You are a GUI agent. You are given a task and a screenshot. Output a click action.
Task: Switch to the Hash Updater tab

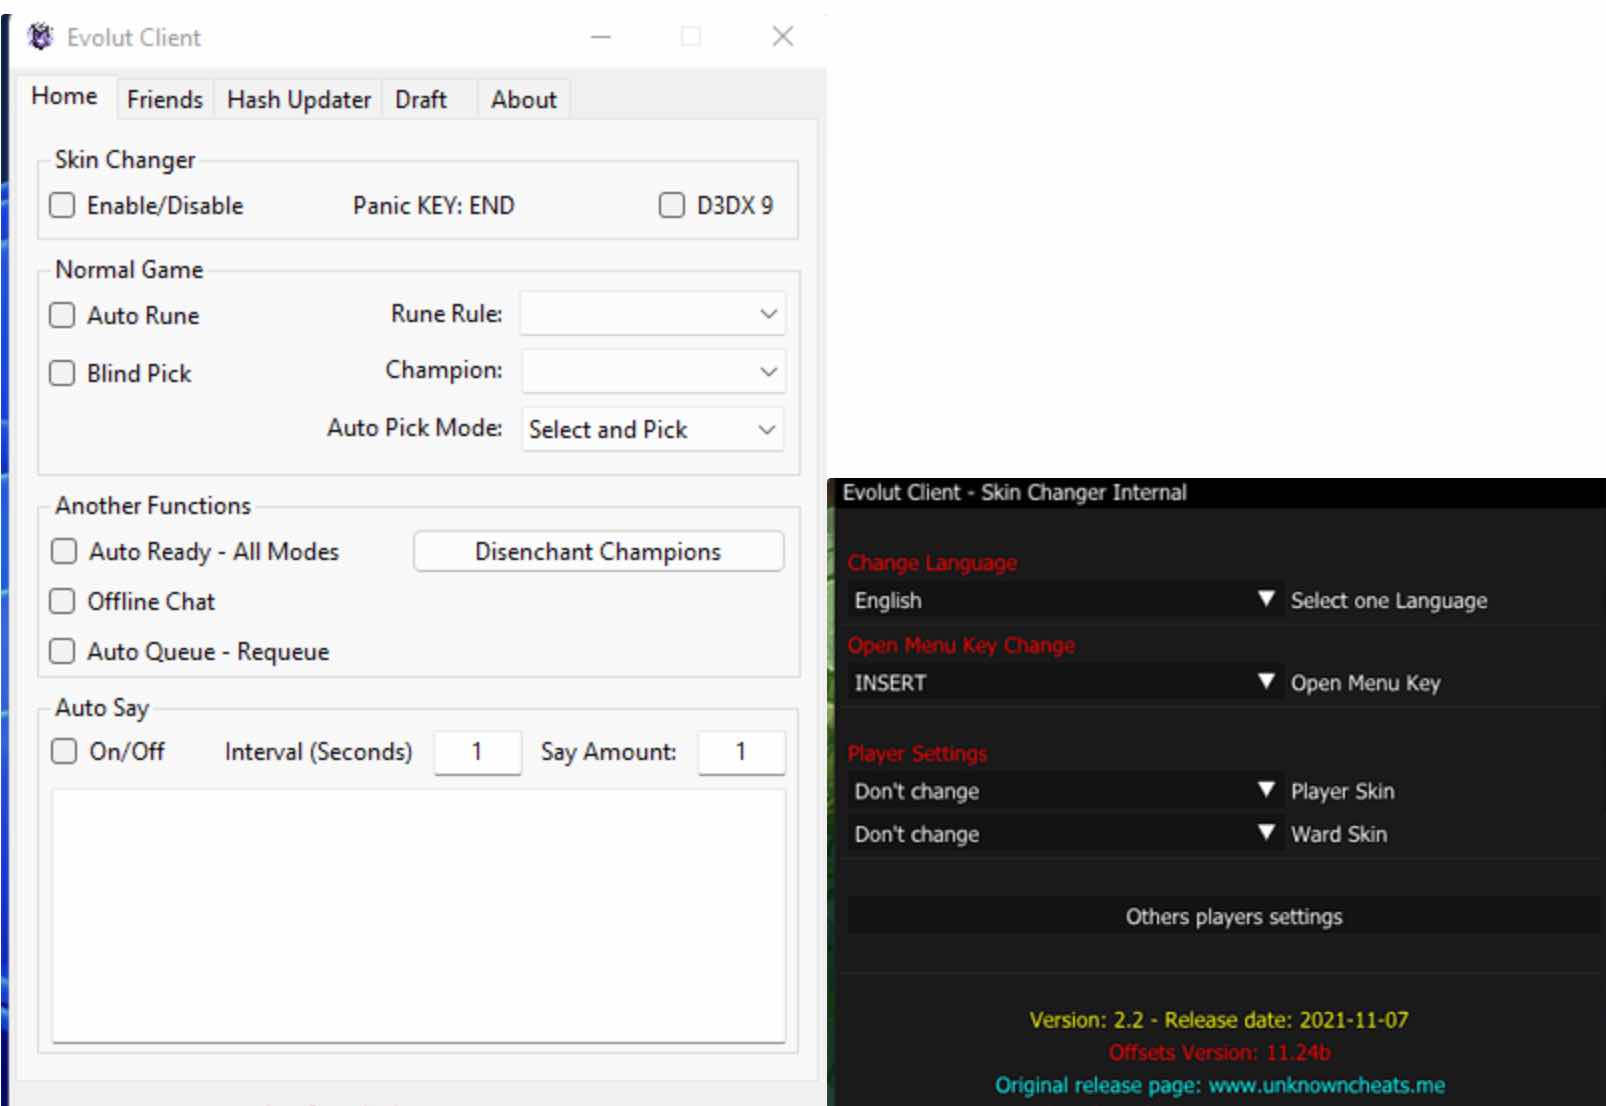[x=299, y=100]
